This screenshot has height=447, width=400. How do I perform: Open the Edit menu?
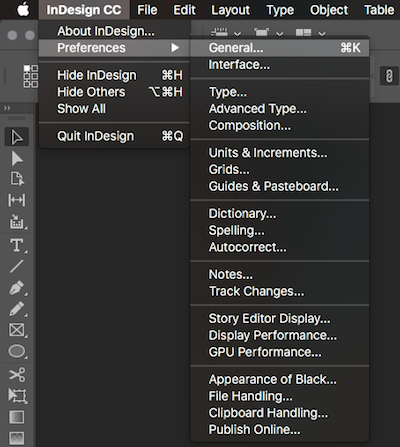pyautogui.click(x=184, y=10)
